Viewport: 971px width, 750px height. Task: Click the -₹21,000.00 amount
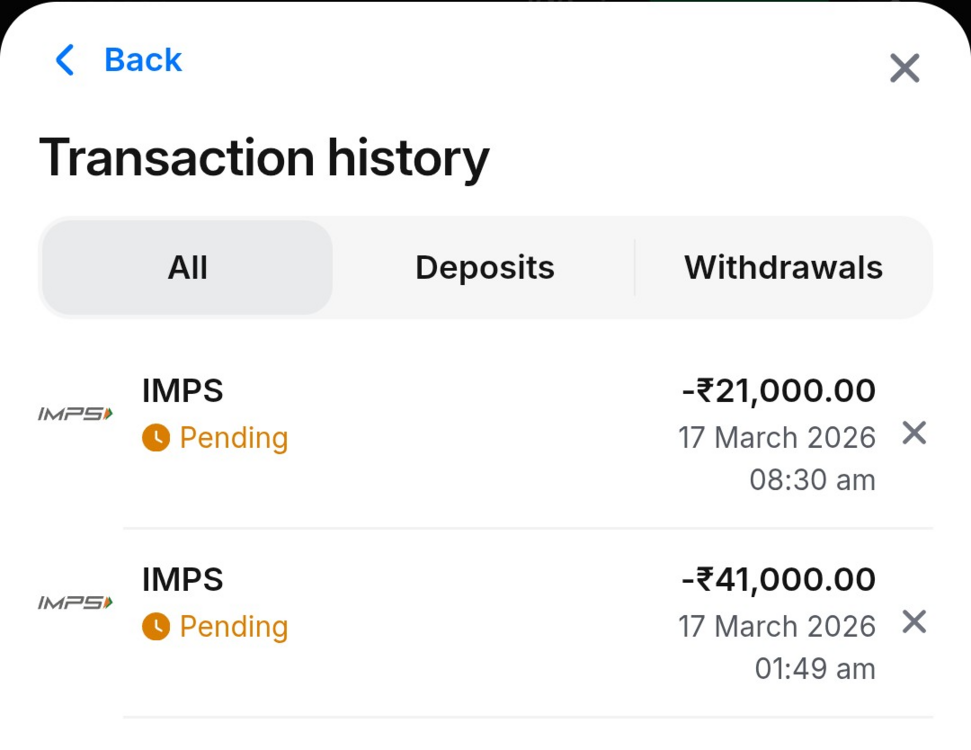[778, 391]
